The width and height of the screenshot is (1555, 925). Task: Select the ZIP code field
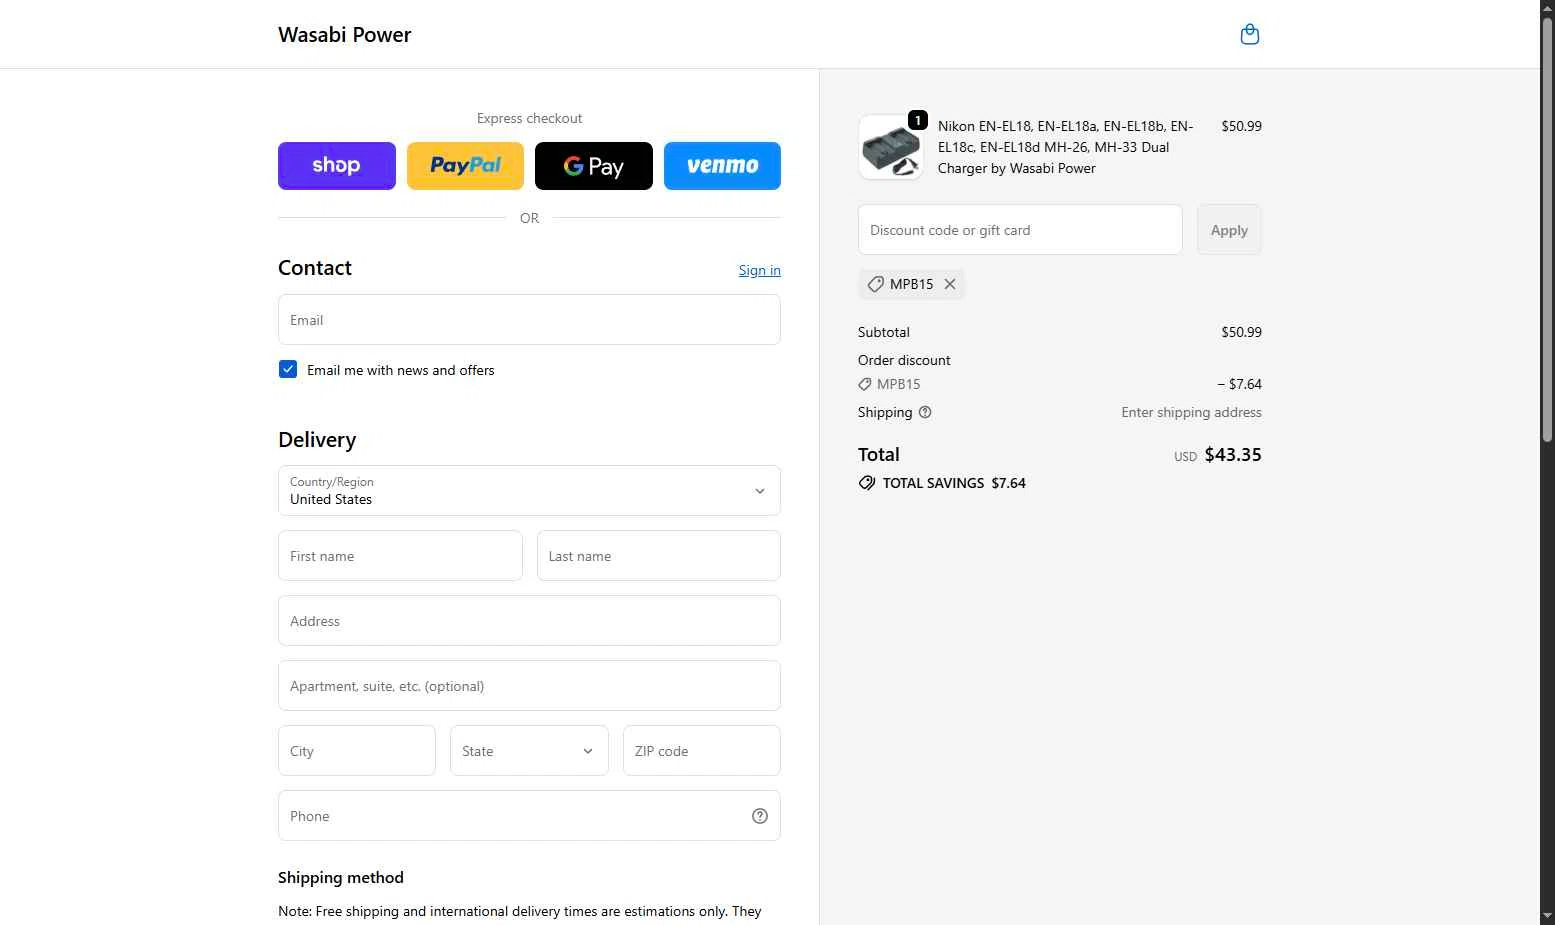701,751
